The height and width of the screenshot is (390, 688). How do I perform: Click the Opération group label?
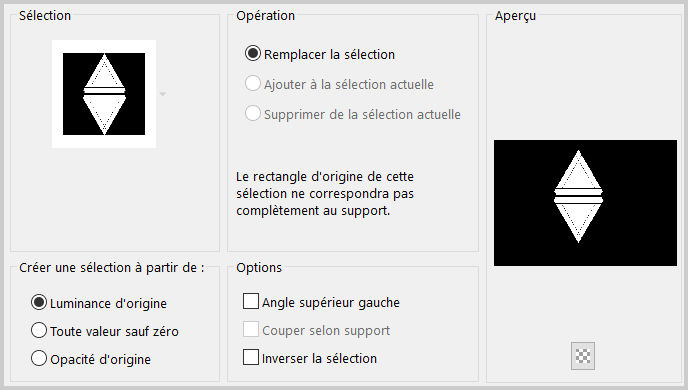click(265, 15)
